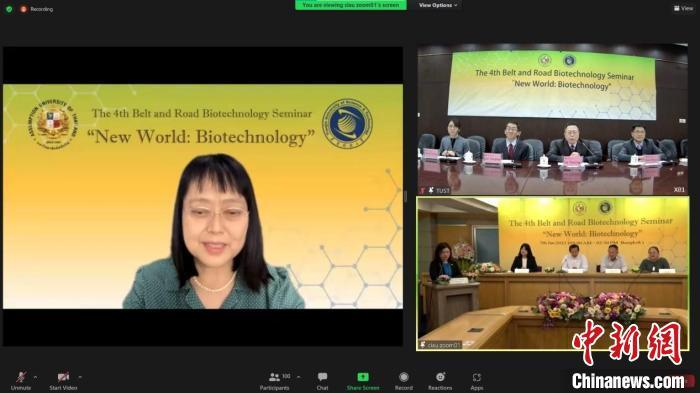The image size is (700, 393).
Task: Click the green Share Screen button
Action: (x=363, y=381)
